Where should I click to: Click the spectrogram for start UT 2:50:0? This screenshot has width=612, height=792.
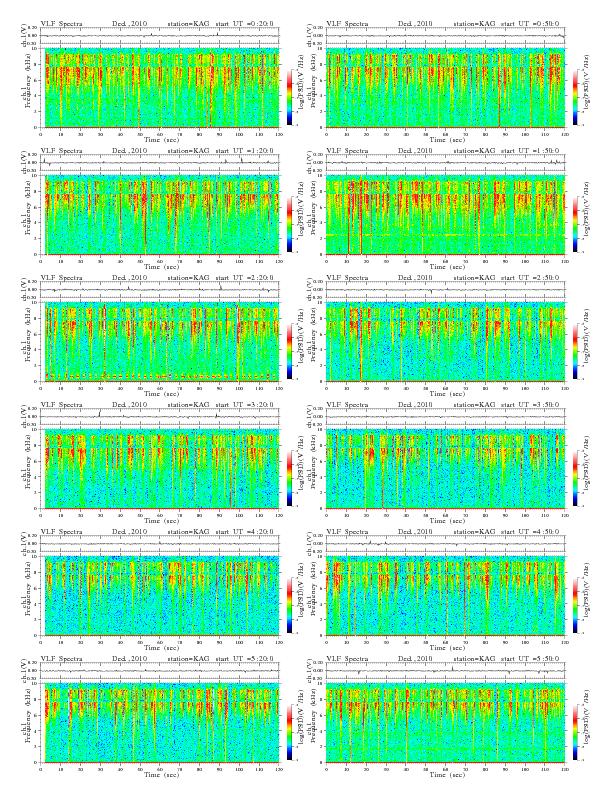[446, 341]
